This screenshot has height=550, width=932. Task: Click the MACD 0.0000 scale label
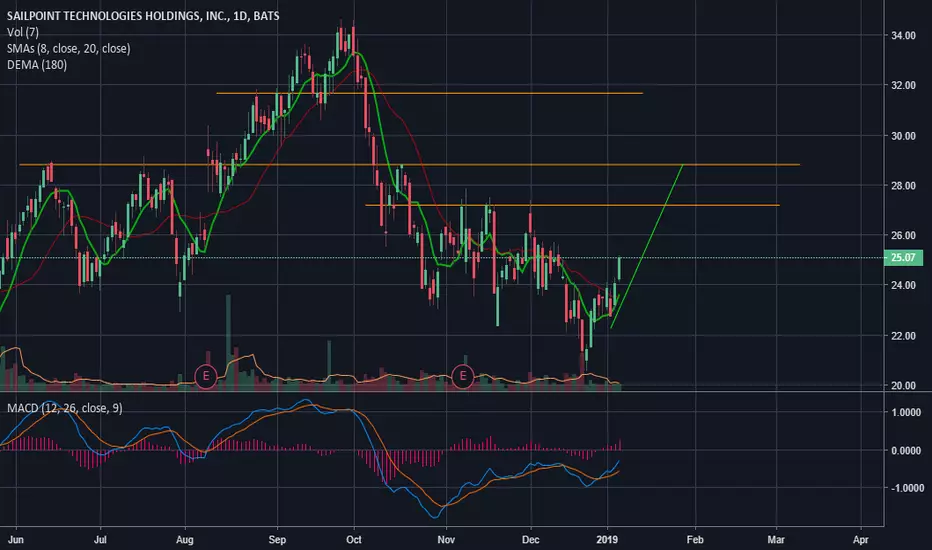point(906,451)
